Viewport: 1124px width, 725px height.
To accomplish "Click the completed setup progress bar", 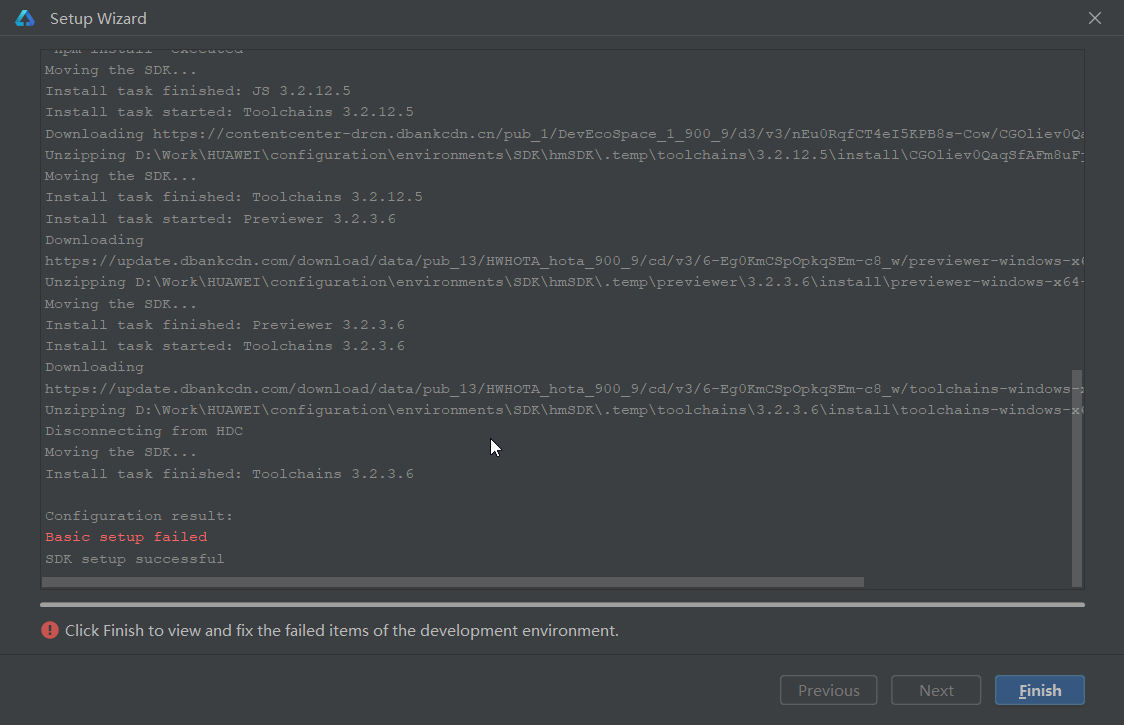I will (562, 605).
